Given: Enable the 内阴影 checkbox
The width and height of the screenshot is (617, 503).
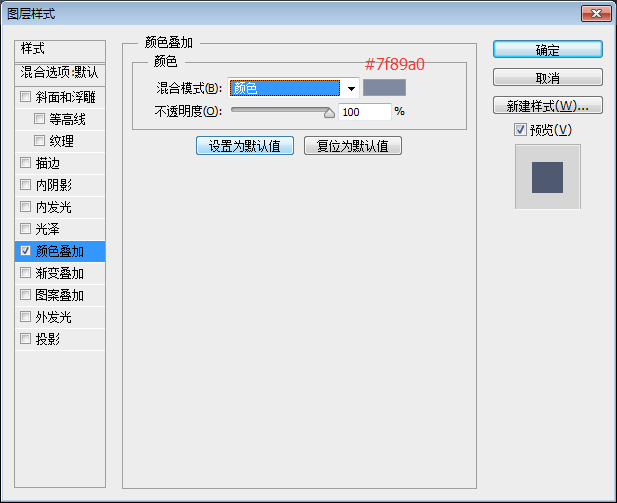Looking at the screenshot, I should [x=26, y=185].
